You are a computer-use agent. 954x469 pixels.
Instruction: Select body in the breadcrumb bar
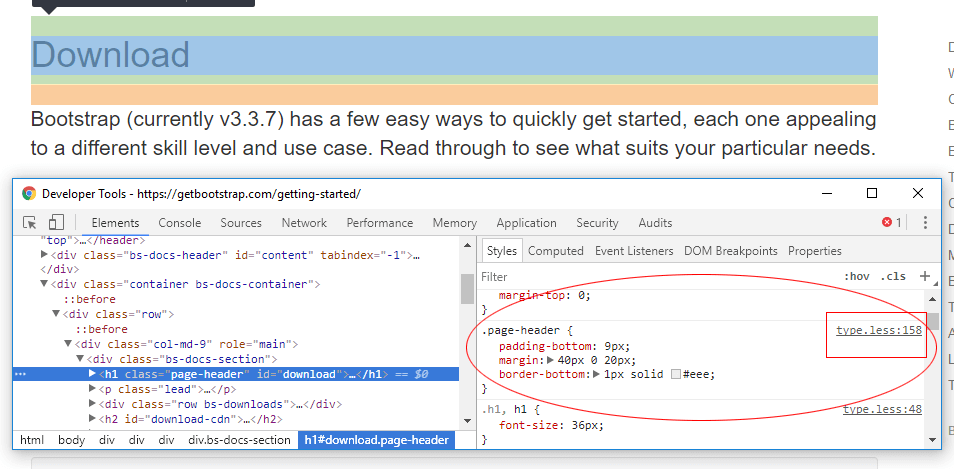[x=71, y=440]
